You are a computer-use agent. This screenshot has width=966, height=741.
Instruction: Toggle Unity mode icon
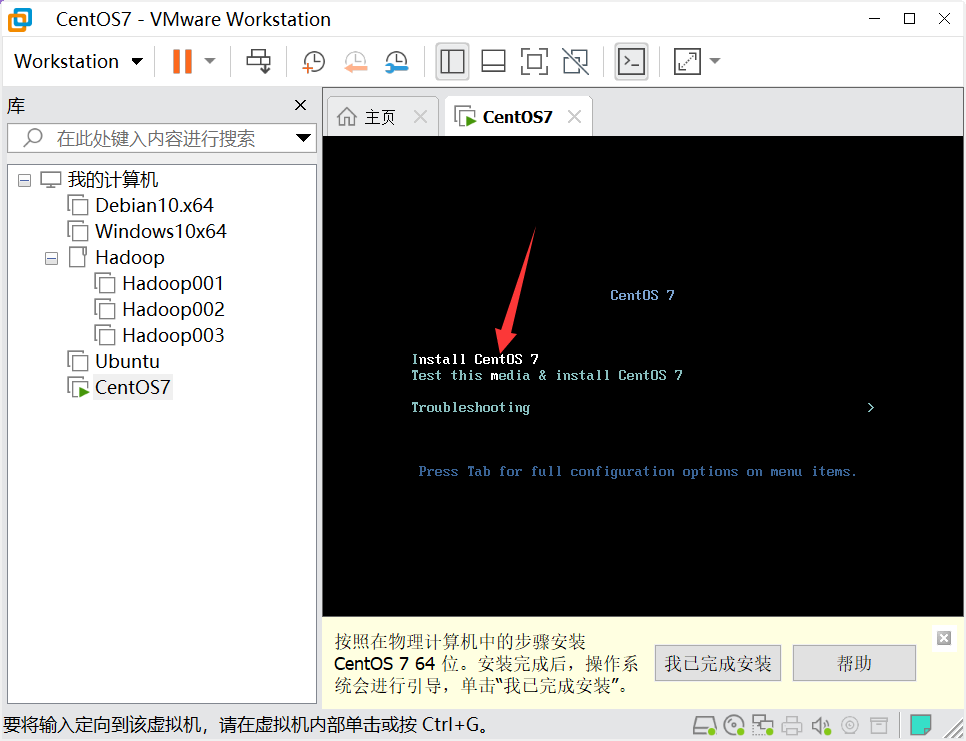[575, 62]
